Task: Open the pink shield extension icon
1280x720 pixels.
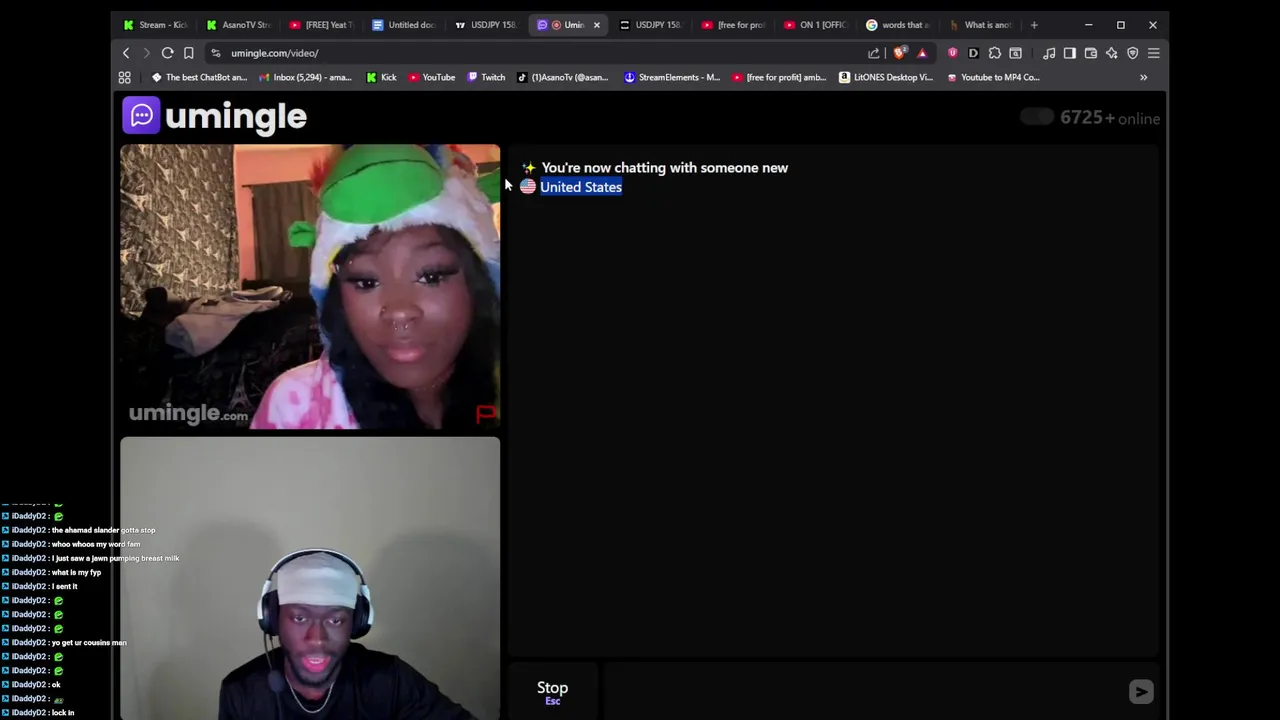Action: [x=952, y=53]
